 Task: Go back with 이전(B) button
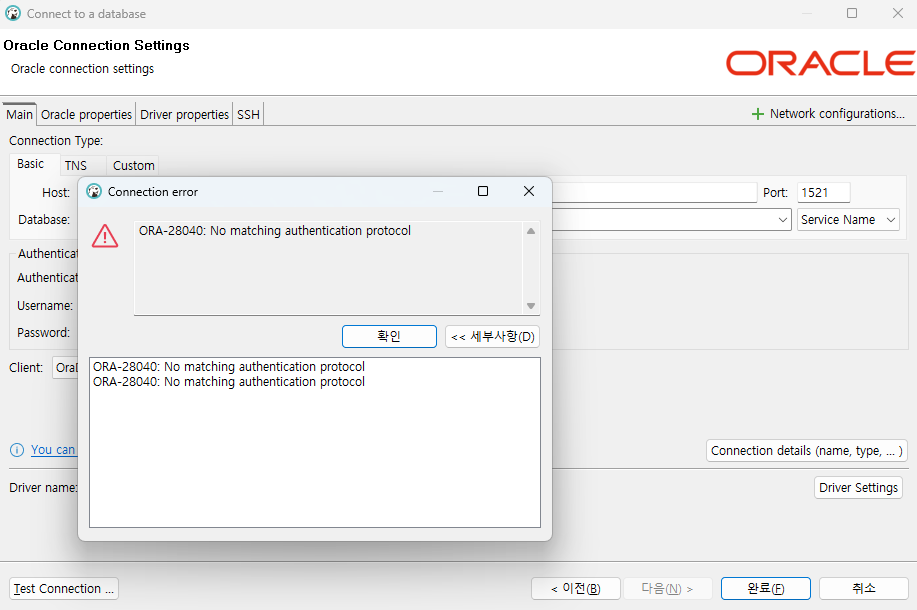pyautogui.click(x=575, y=589)
